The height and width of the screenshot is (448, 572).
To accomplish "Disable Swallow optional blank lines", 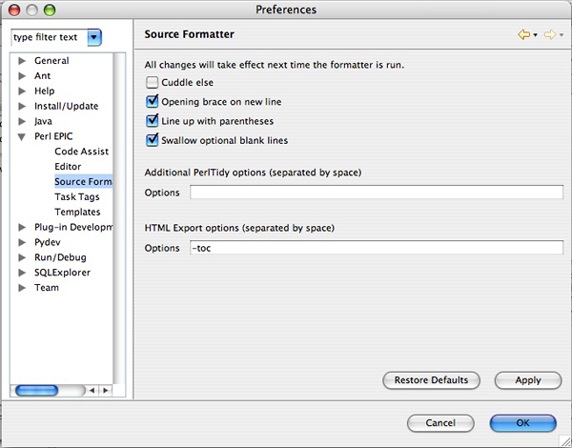I will [152, 140].
